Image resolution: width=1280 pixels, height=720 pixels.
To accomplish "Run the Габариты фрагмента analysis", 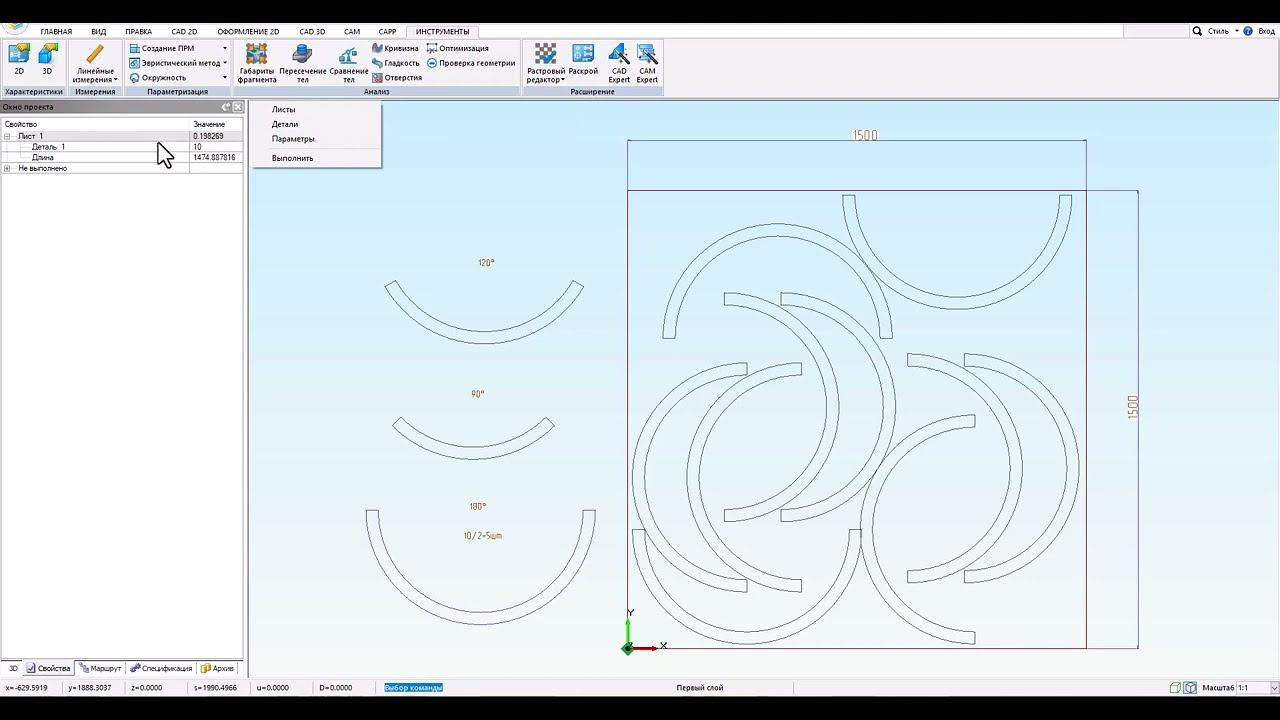I will click(x=257, y=63).
